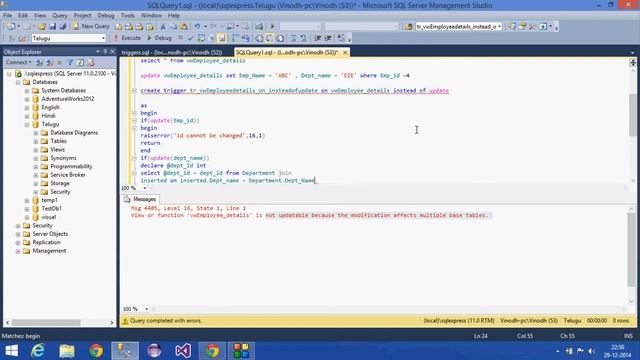This screenshot has height=360, width=640.
Task: Click the Cancel Executing Query stop icon
Action: pyautogui.click(x=180, y=38)
